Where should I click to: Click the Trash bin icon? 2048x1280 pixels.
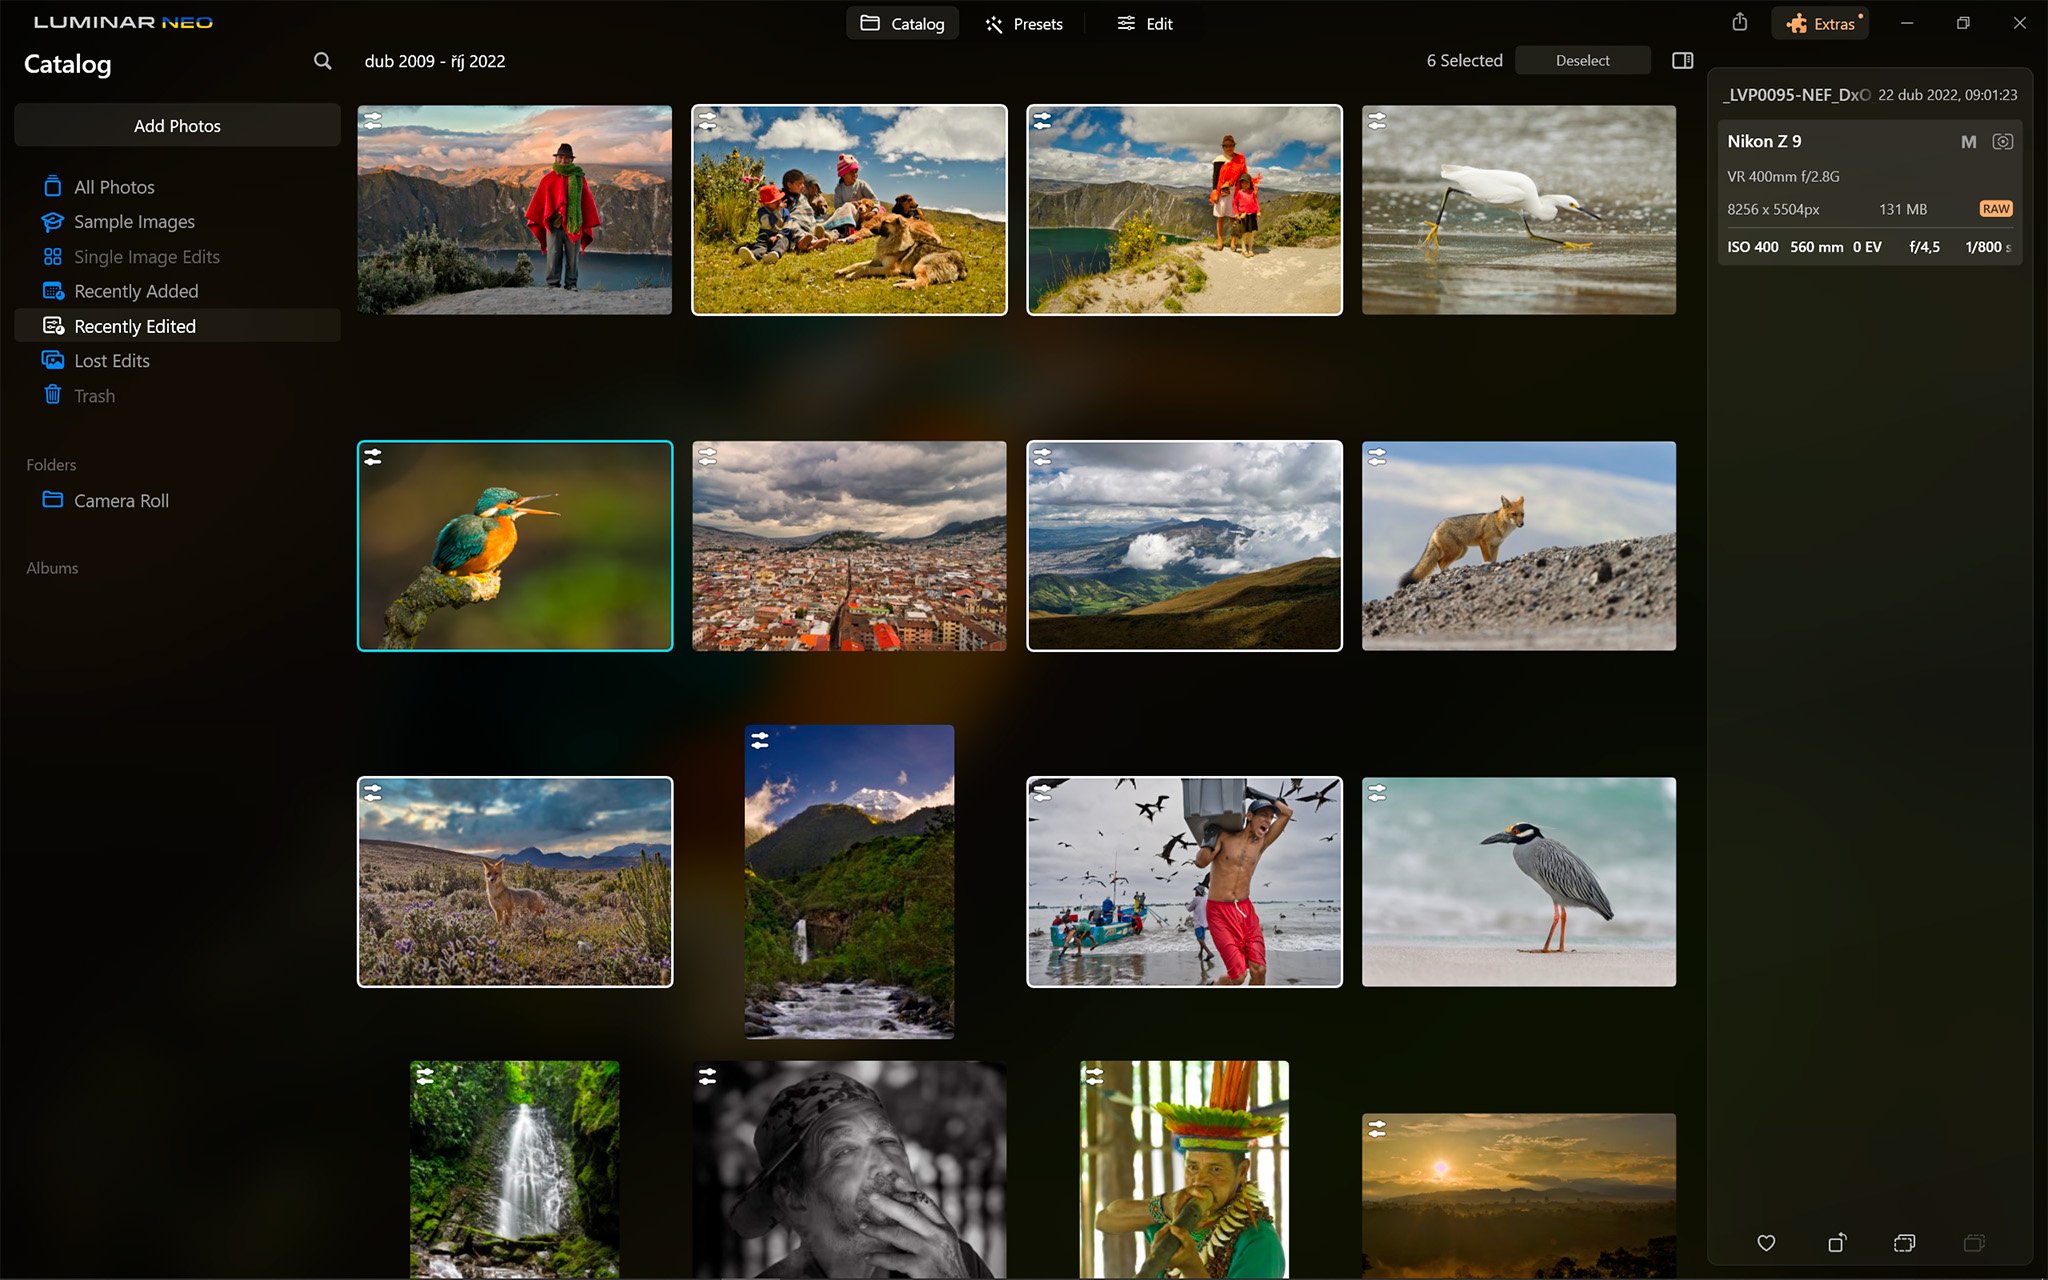point(53,395)
